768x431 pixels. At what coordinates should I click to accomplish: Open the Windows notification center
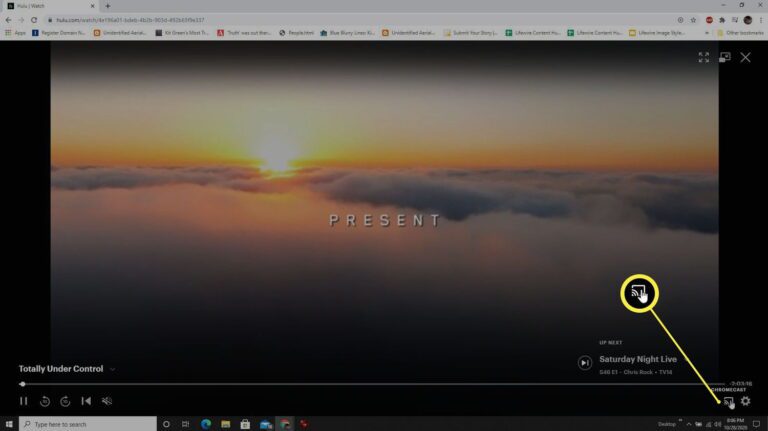pos(756,424)
